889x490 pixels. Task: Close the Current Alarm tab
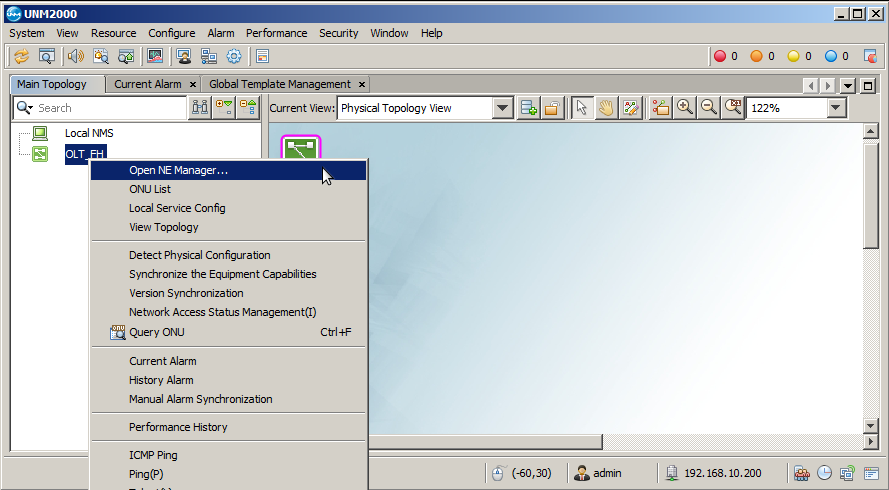(193, 85)
